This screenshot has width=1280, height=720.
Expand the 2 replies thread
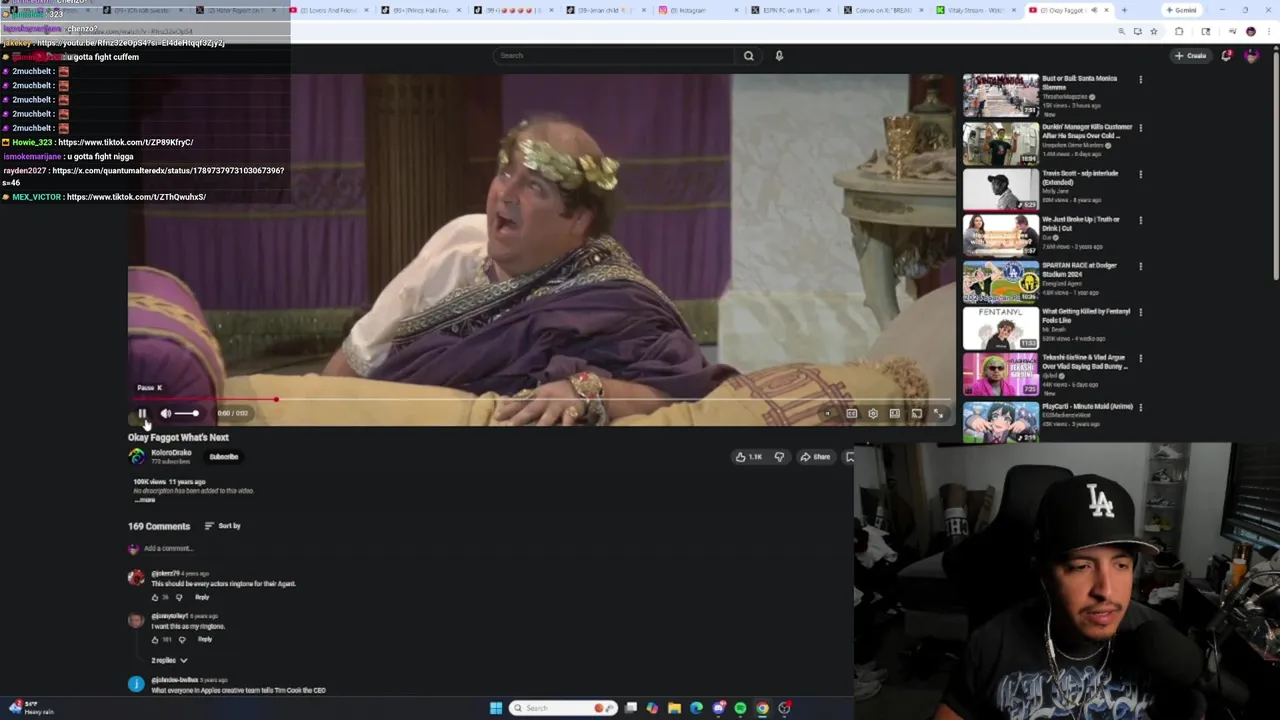pyautogui.click(x=169, y=660)
